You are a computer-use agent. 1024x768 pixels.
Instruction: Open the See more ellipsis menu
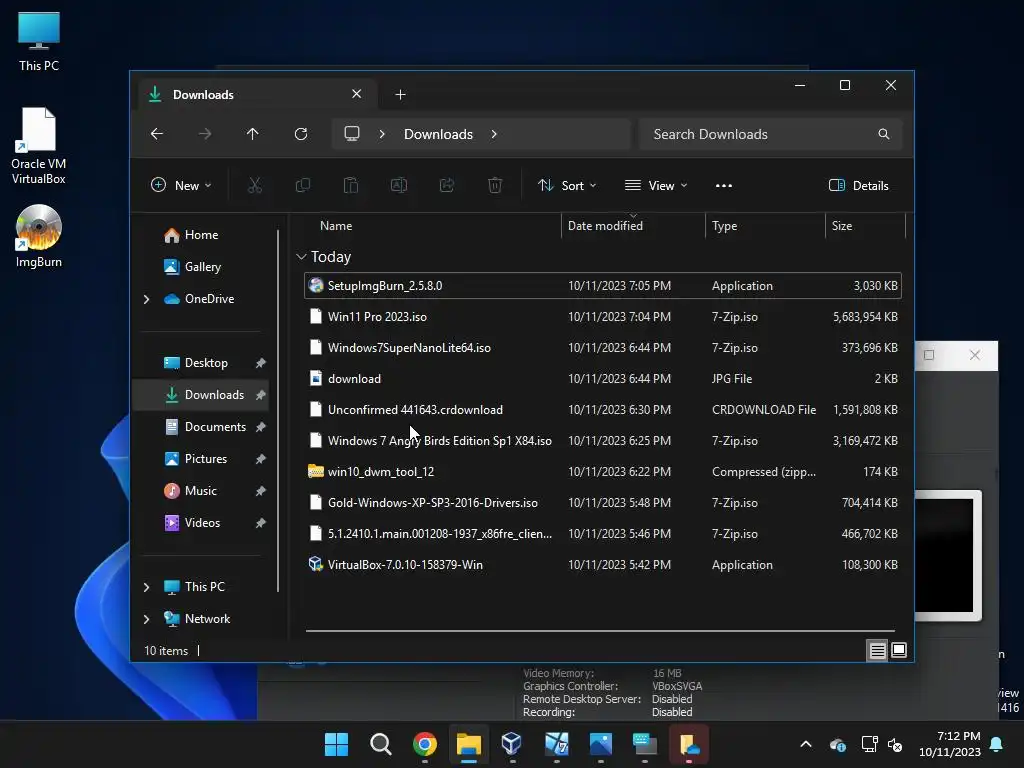pyautogui.click(x=724, y=185)
